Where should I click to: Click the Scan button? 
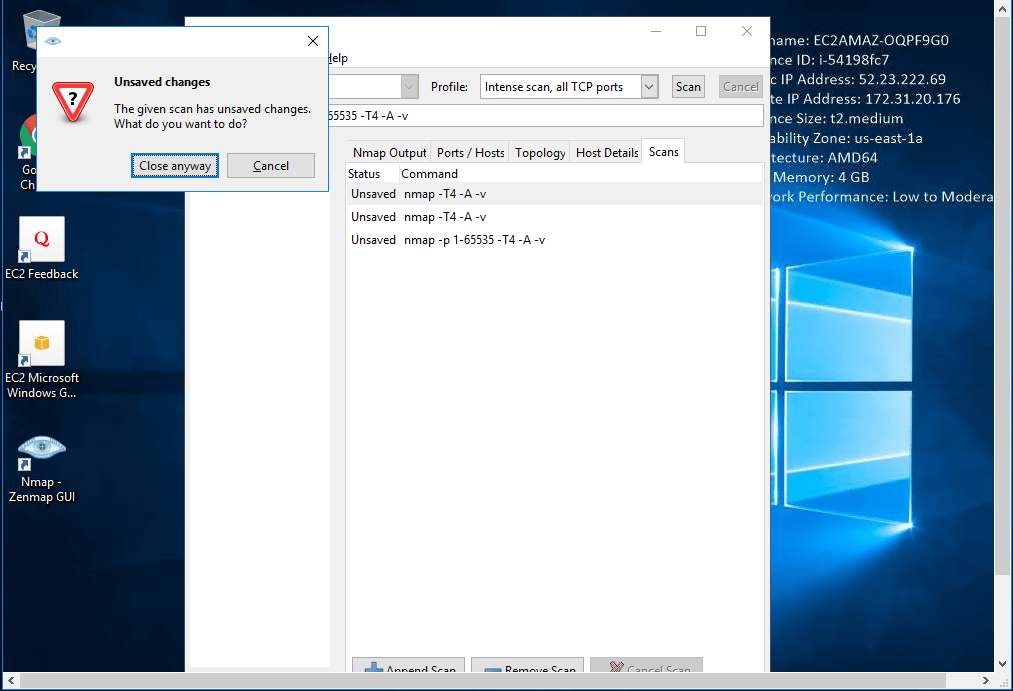click(688, 87)
